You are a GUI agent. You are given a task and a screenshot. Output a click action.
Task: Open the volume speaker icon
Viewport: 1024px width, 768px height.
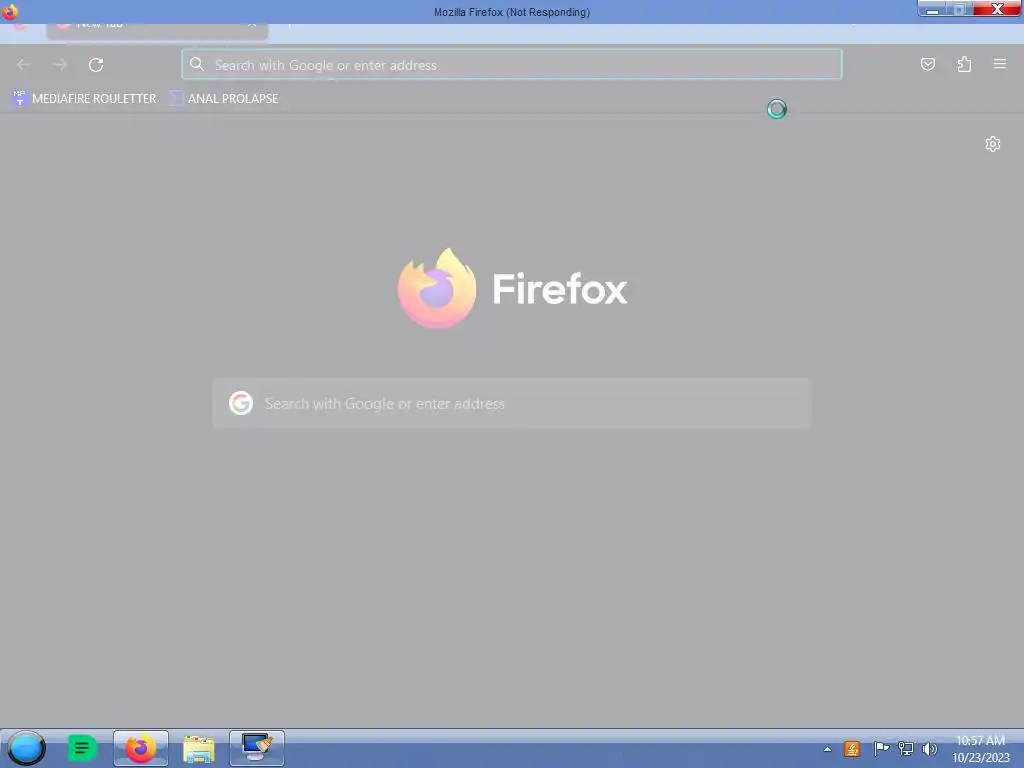(929, 749)
